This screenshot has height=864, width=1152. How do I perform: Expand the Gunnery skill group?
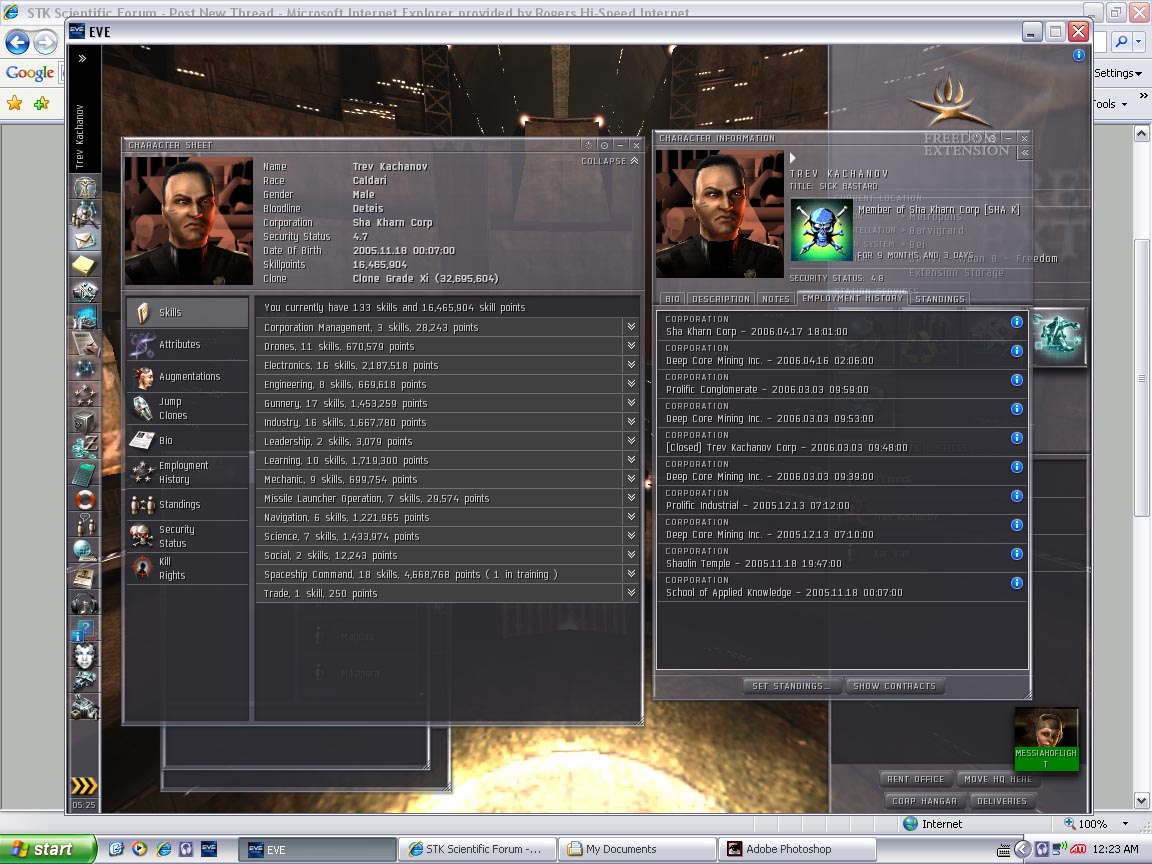(x=631, y=403)
